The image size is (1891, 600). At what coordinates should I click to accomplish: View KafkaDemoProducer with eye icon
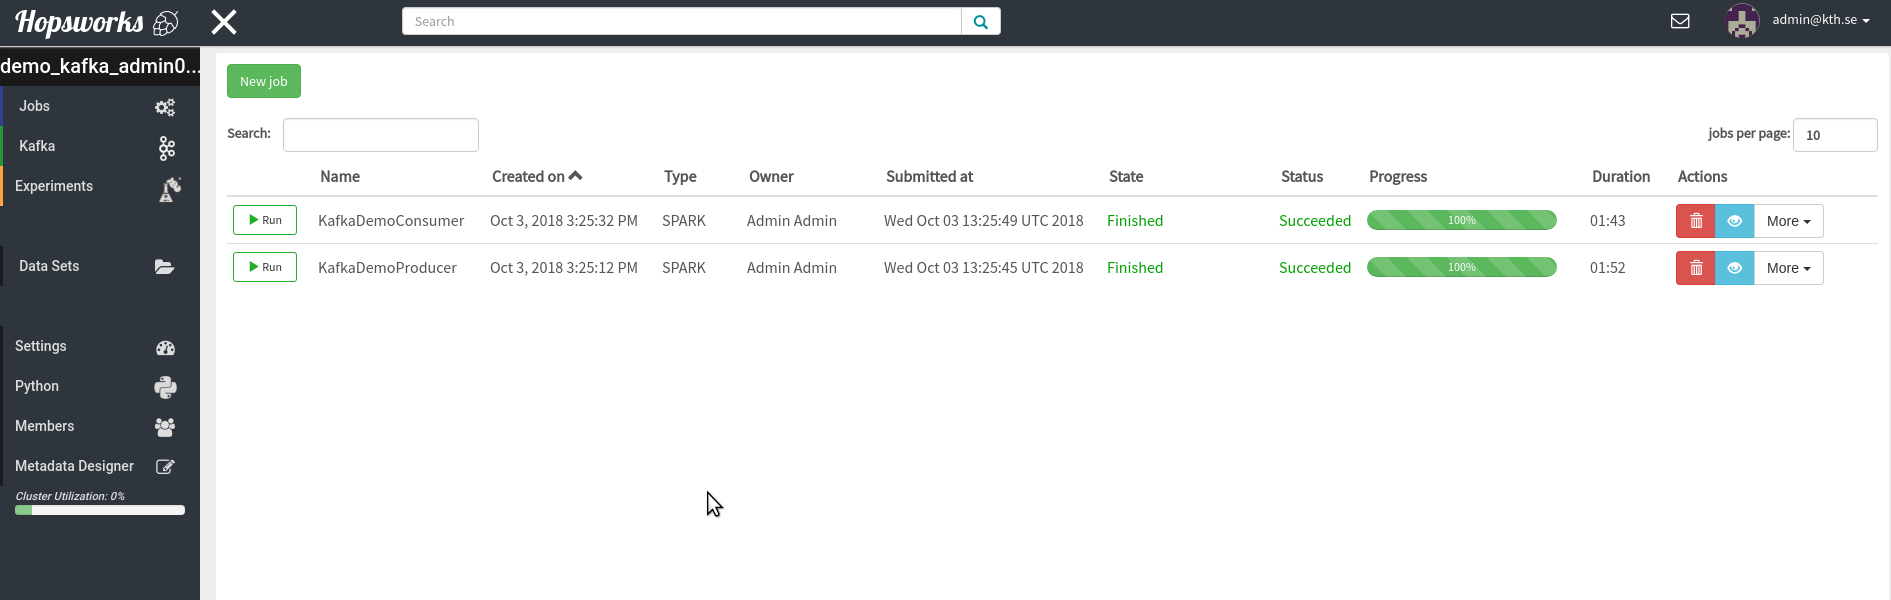click(1735, 268)
